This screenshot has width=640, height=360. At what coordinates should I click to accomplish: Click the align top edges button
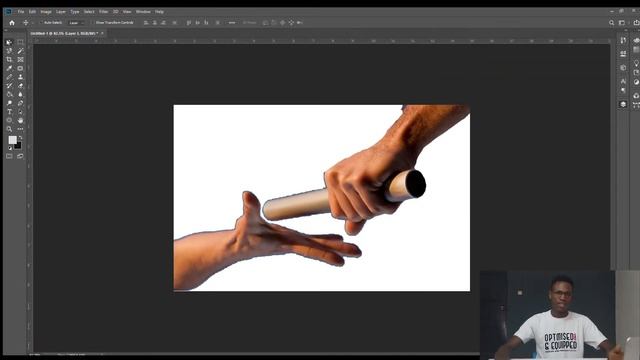point(189,23)
